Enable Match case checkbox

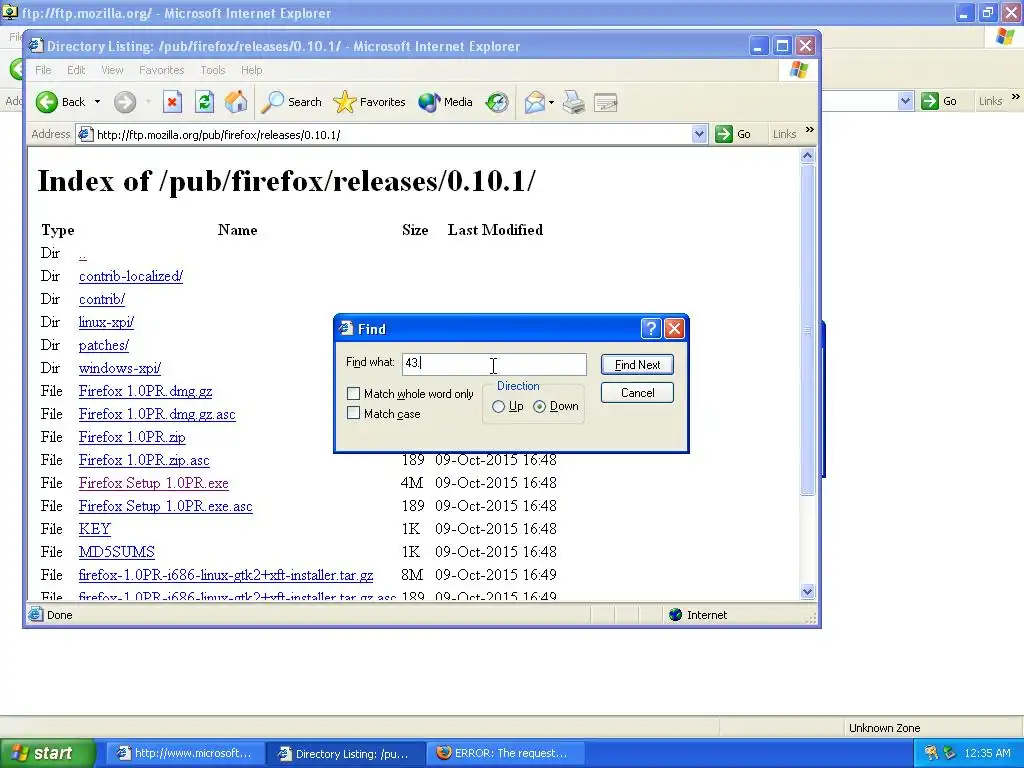pyautogui.click(x=353, y=413)
